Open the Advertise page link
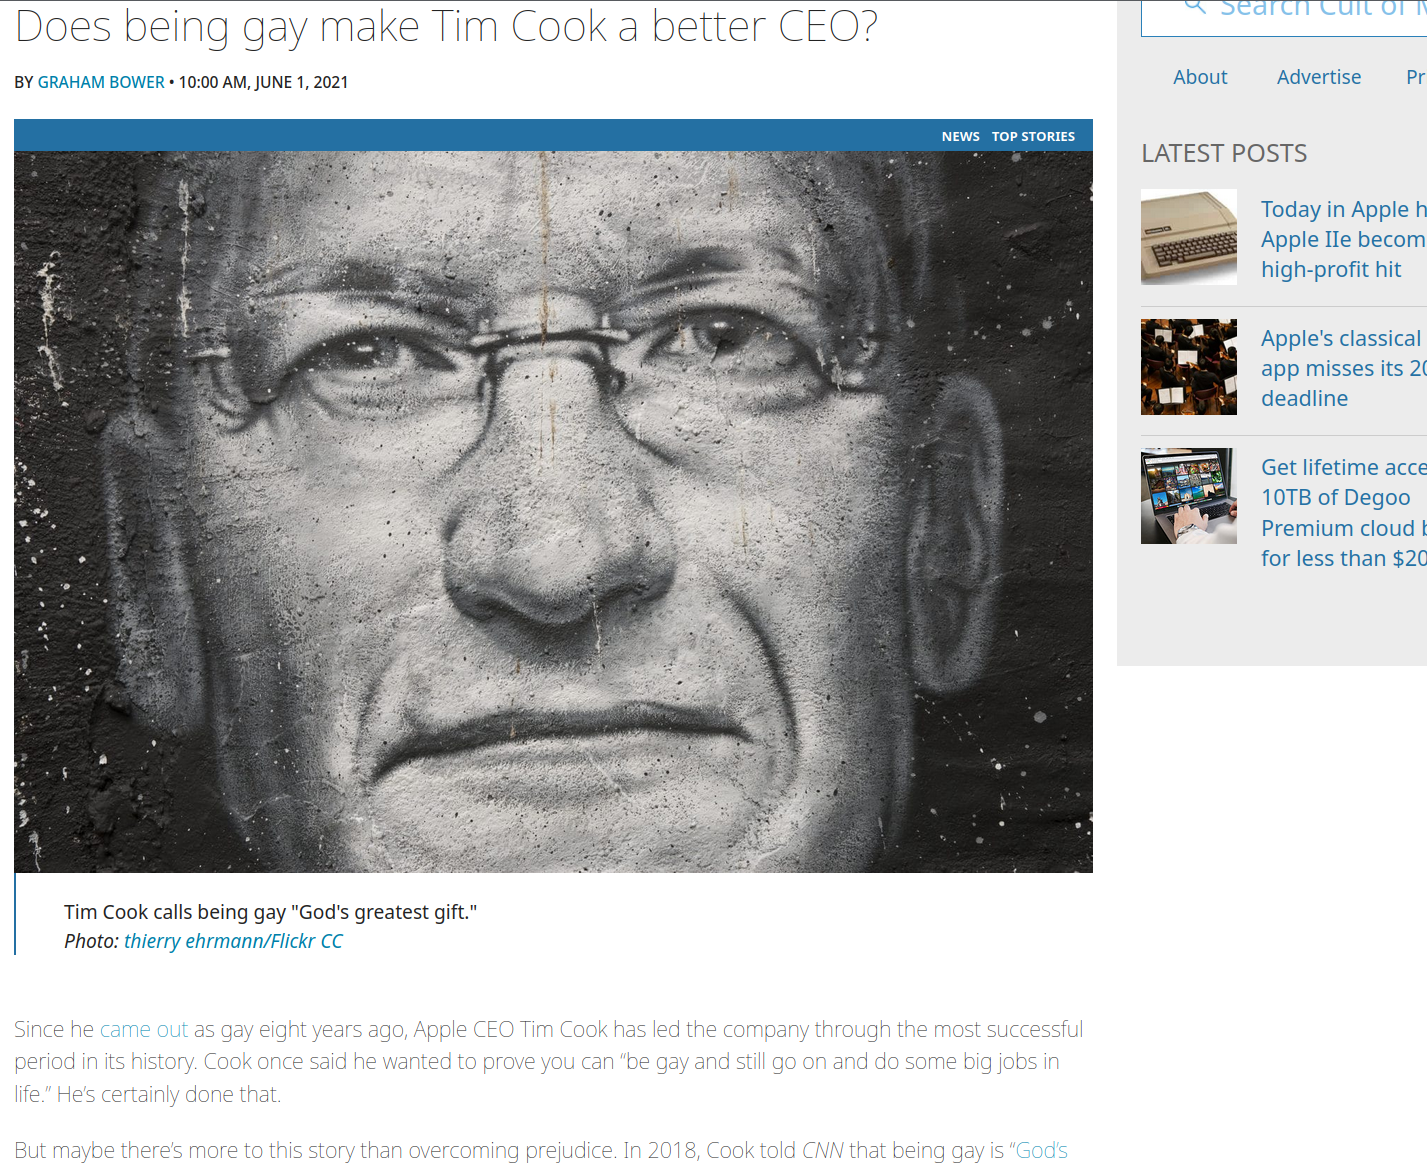Viewport: 1427px width, 1170px height. click(1318, 77)
